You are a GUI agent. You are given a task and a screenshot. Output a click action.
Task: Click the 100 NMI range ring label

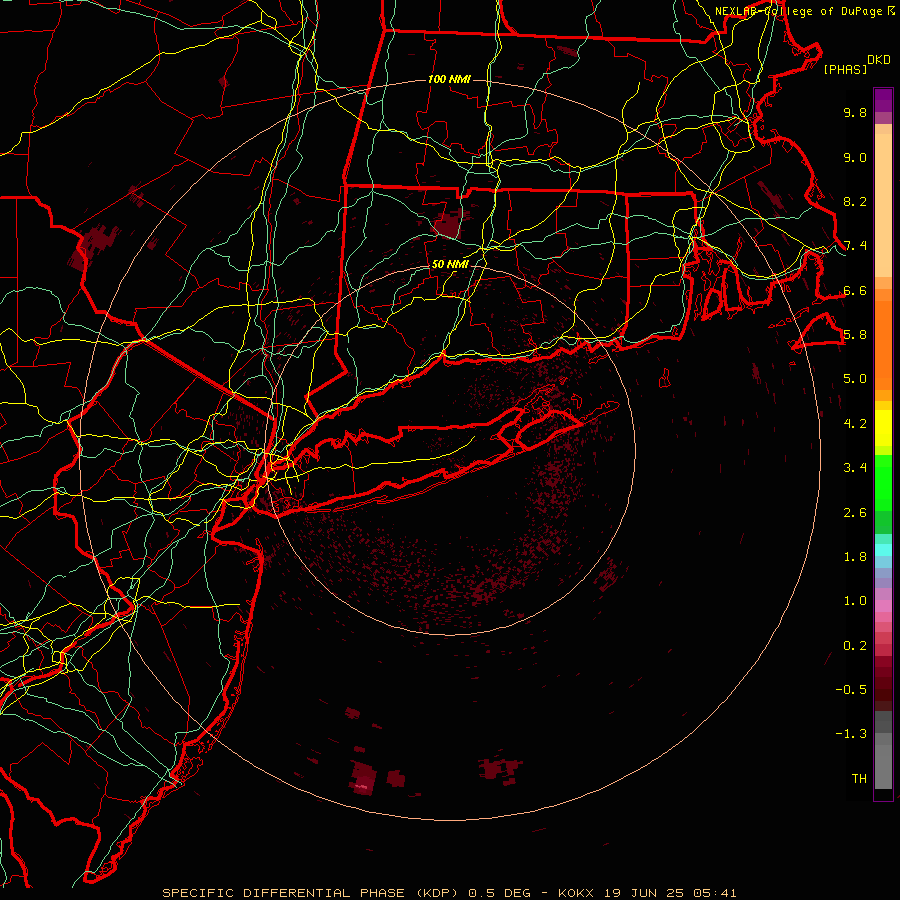point(449,79)
